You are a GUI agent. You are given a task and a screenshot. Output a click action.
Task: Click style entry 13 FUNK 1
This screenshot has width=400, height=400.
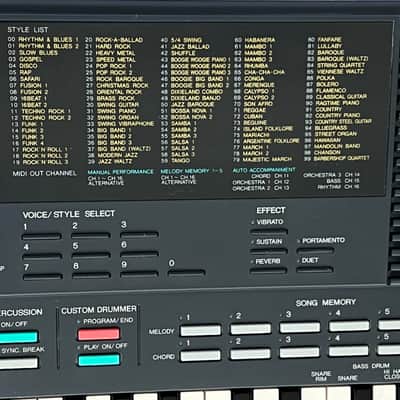27,124
